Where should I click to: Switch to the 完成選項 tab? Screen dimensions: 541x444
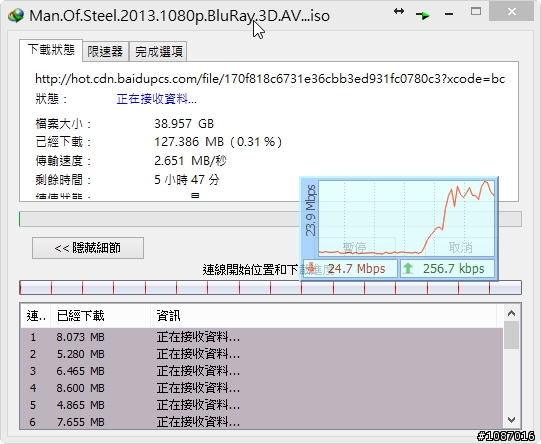tap(158, 51)
